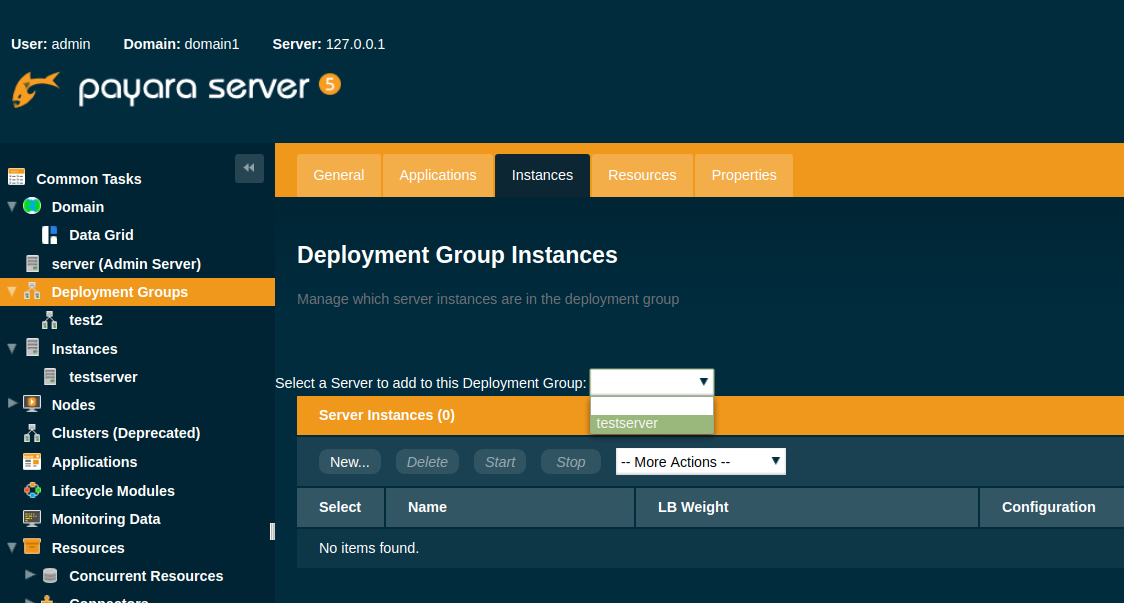Click the Data Grid icon
The image size is (1124, 603).
click(49, 235)
